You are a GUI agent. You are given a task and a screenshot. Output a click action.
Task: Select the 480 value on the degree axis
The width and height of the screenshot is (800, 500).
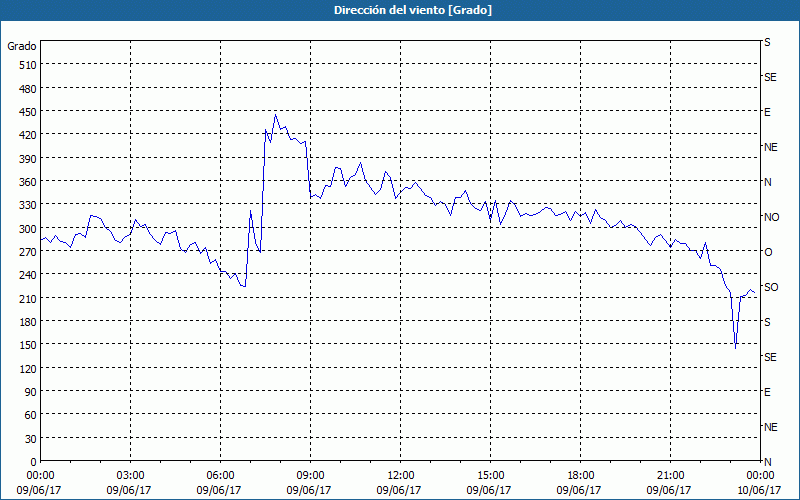(x=28, y=89)
